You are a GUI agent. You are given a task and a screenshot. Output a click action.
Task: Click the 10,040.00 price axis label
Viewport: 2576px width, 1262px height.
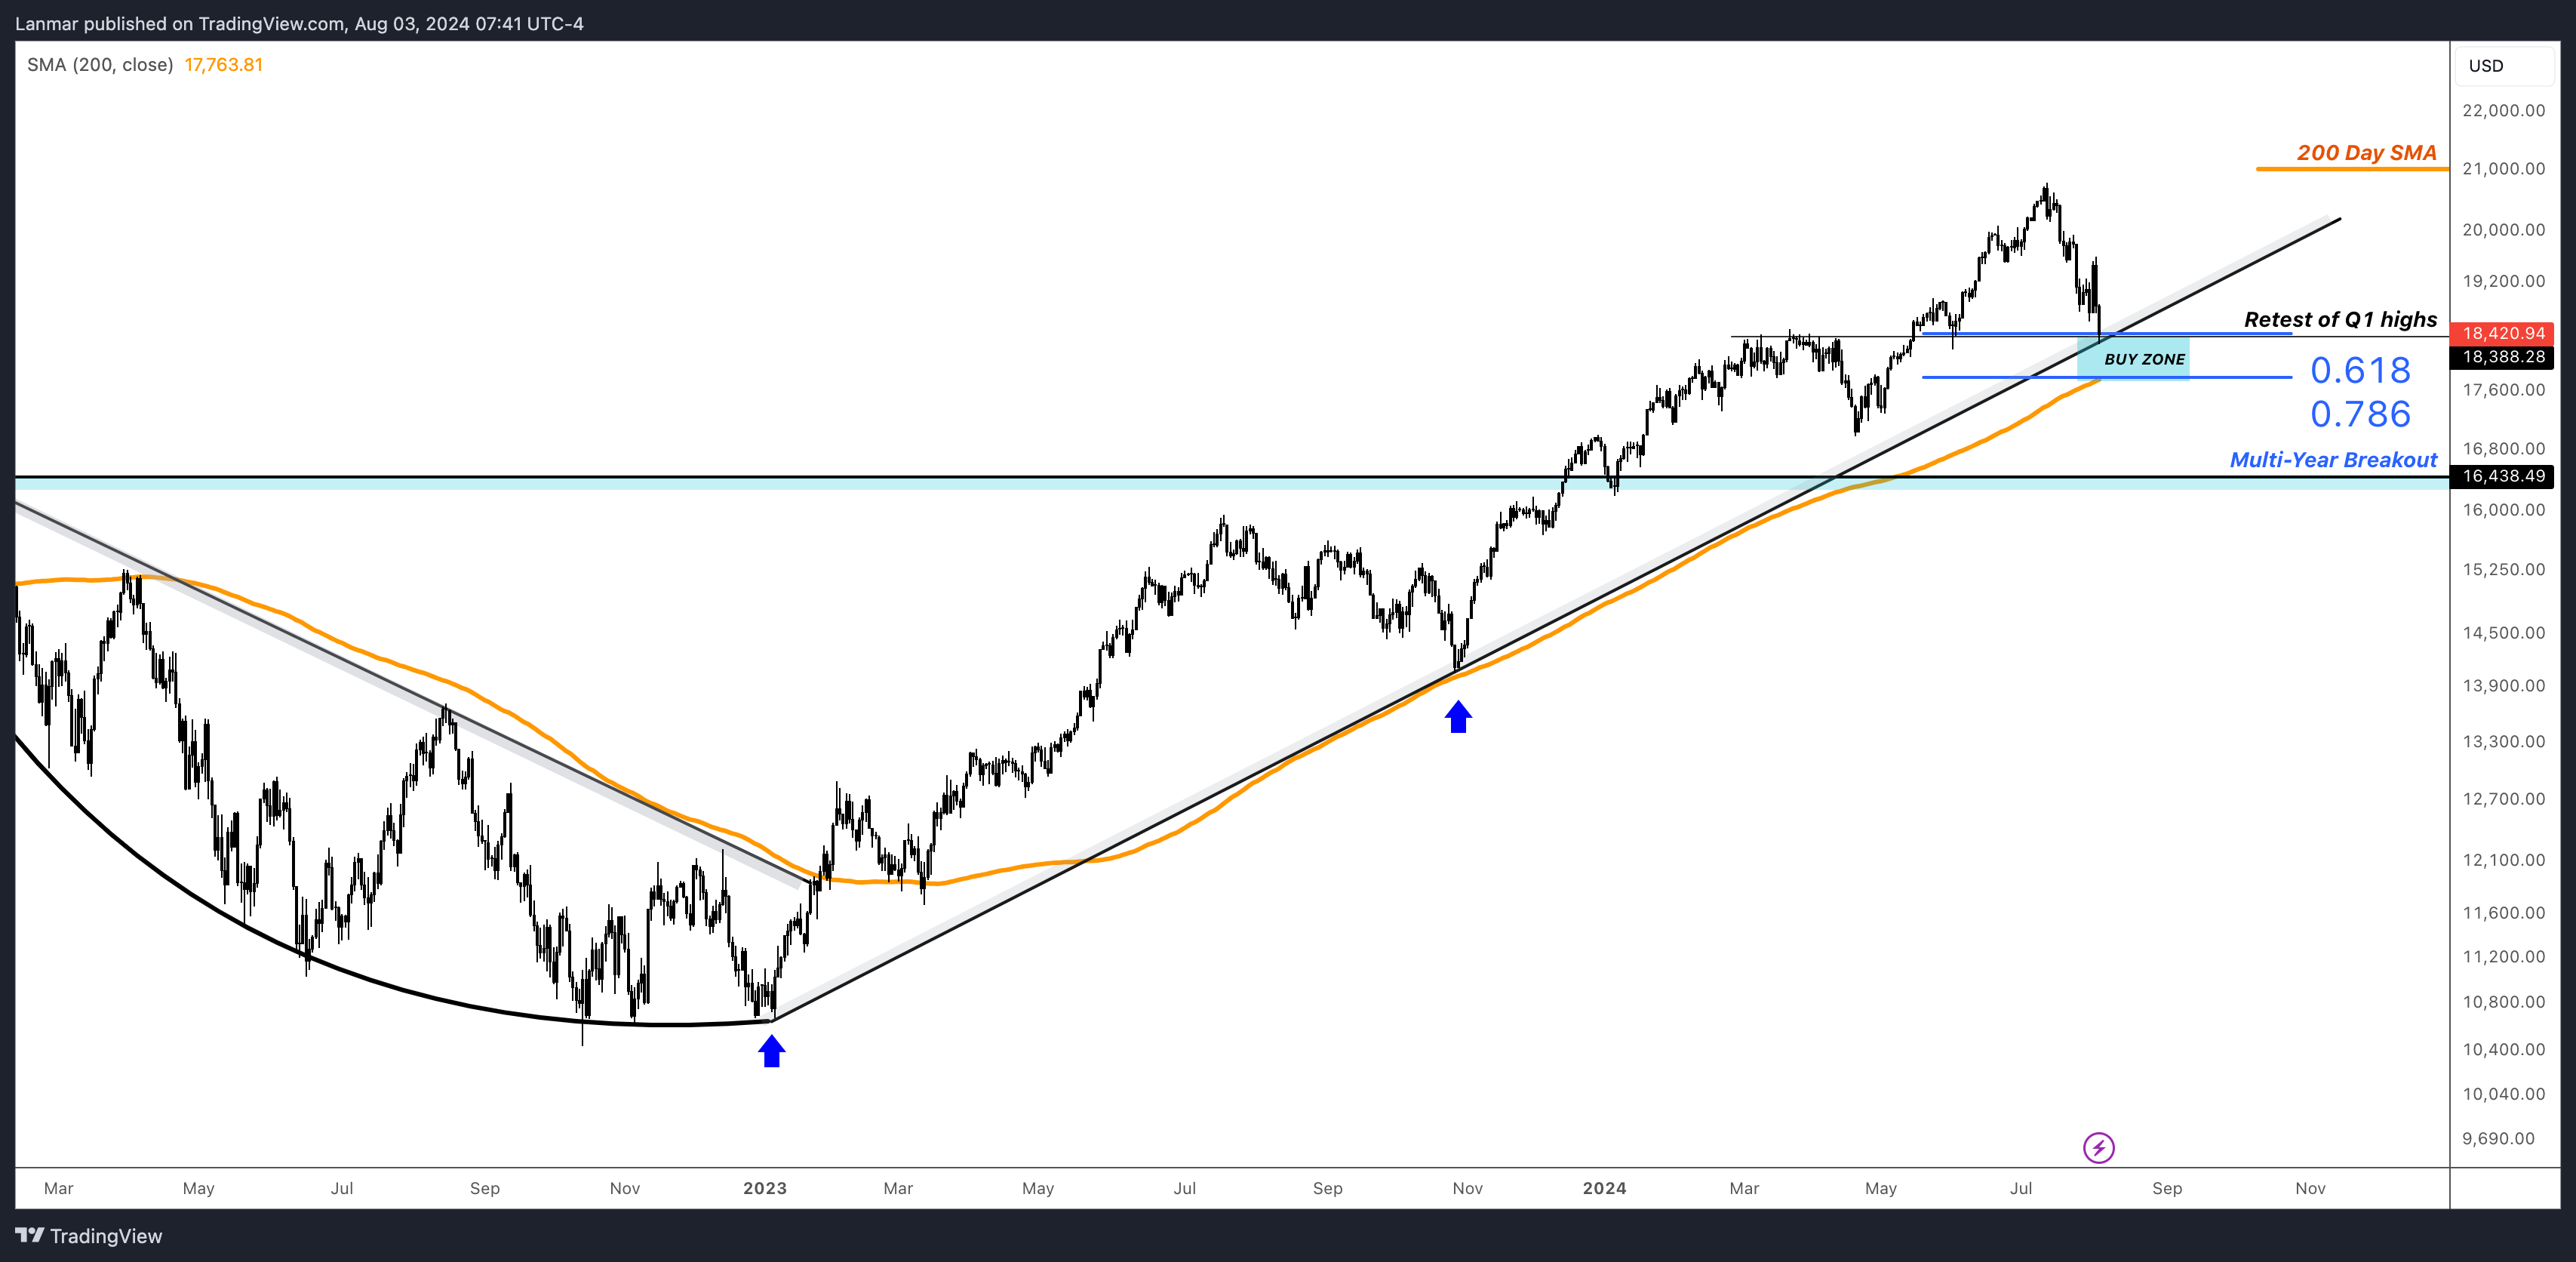(x=2503, y=1094)
